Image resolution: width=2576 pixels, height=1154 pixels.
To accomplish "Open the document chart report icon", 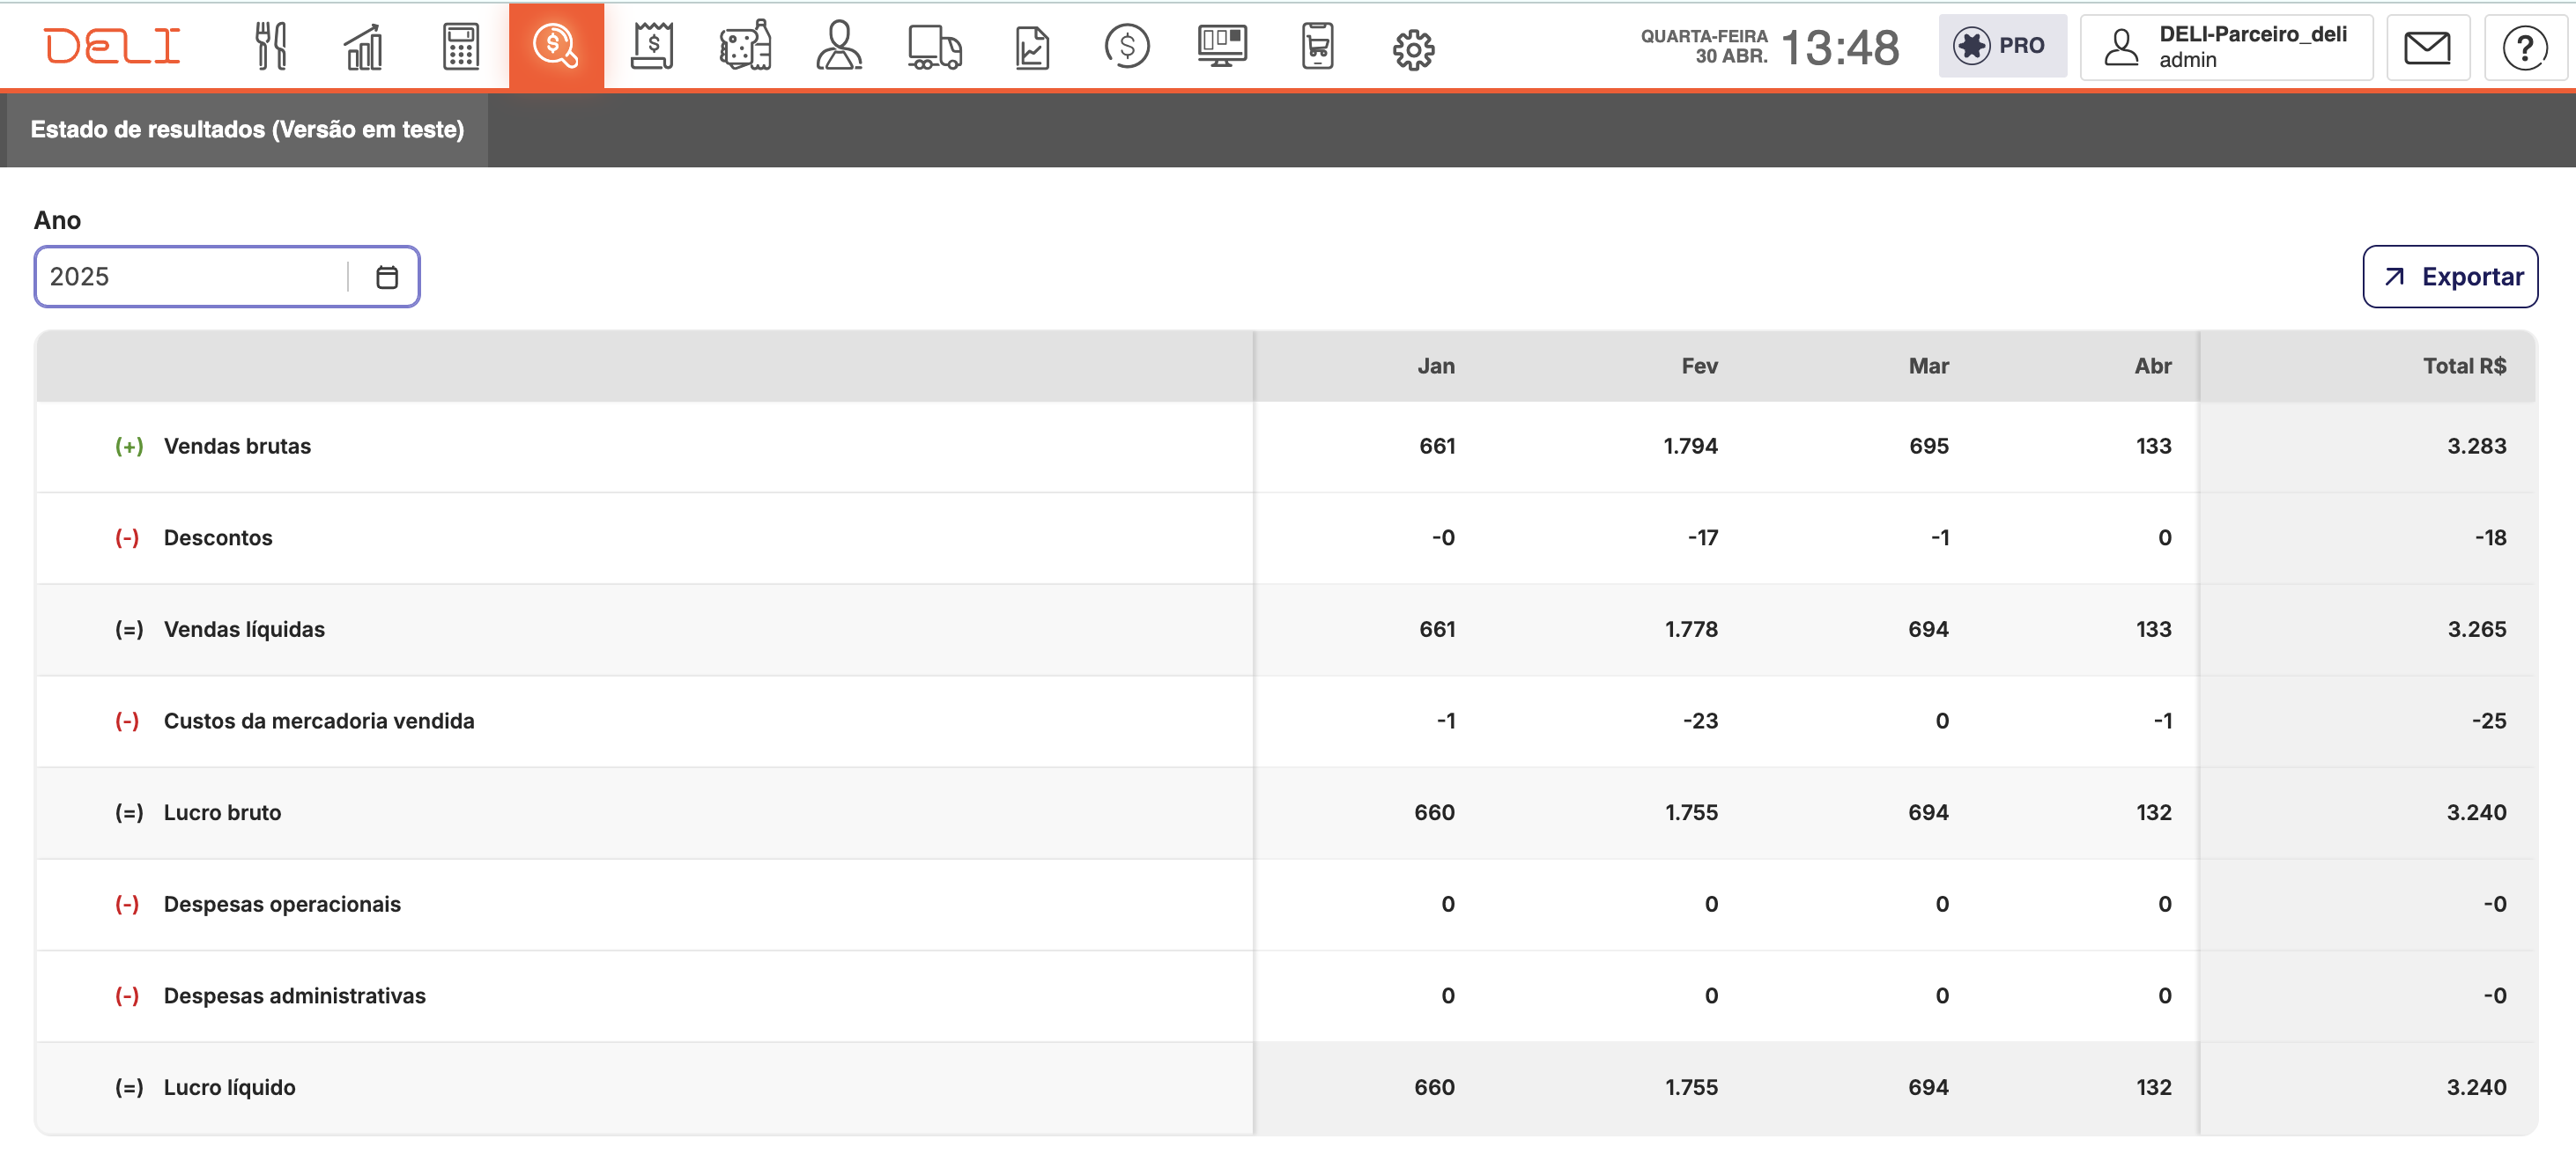I will tap(1032, 46).
